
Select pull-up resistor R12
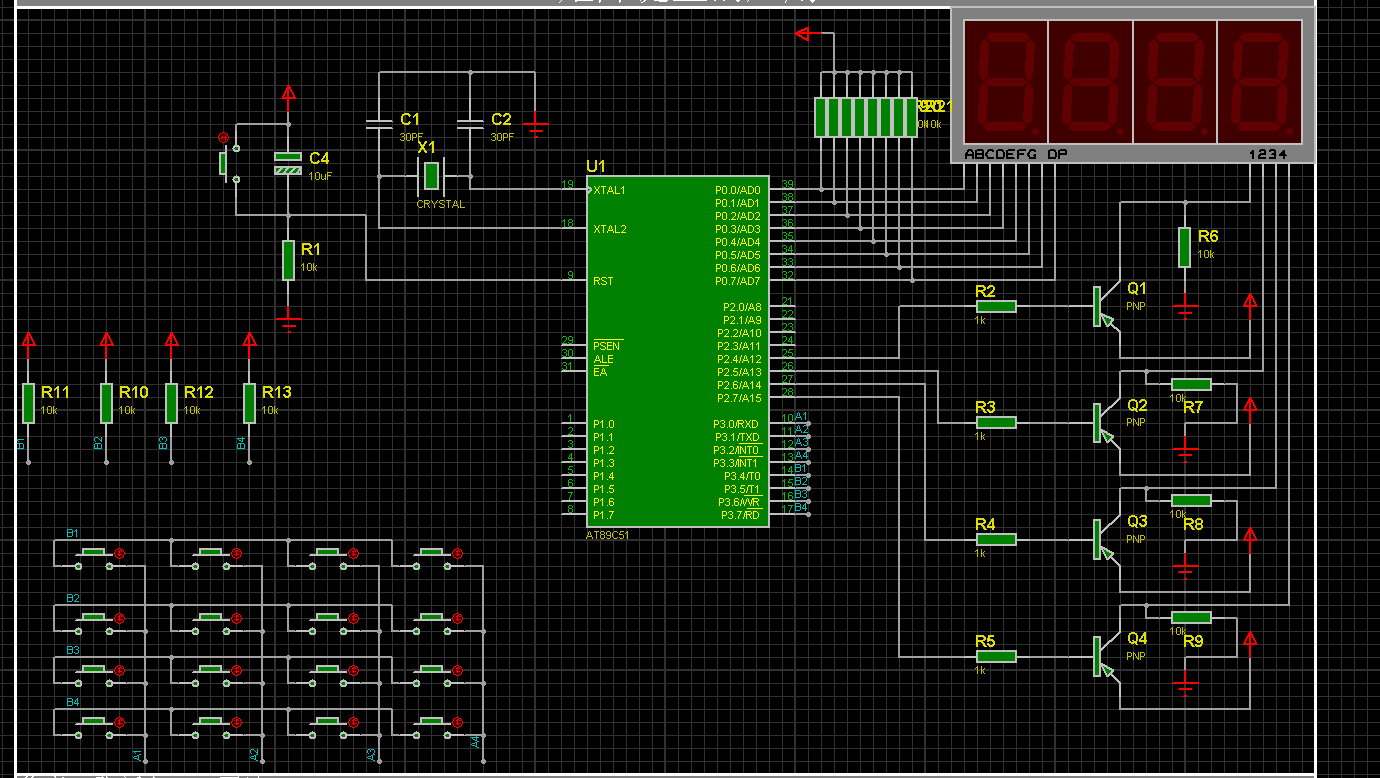(x=171, y=403)
